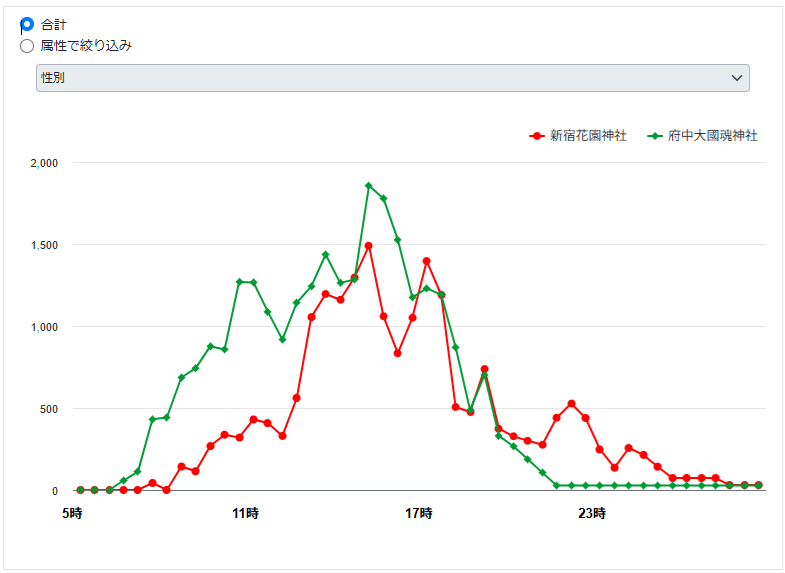Click the 属性で絞り込み label text
The height and width of the screenshot is (573, 785).
click(87, 45)
